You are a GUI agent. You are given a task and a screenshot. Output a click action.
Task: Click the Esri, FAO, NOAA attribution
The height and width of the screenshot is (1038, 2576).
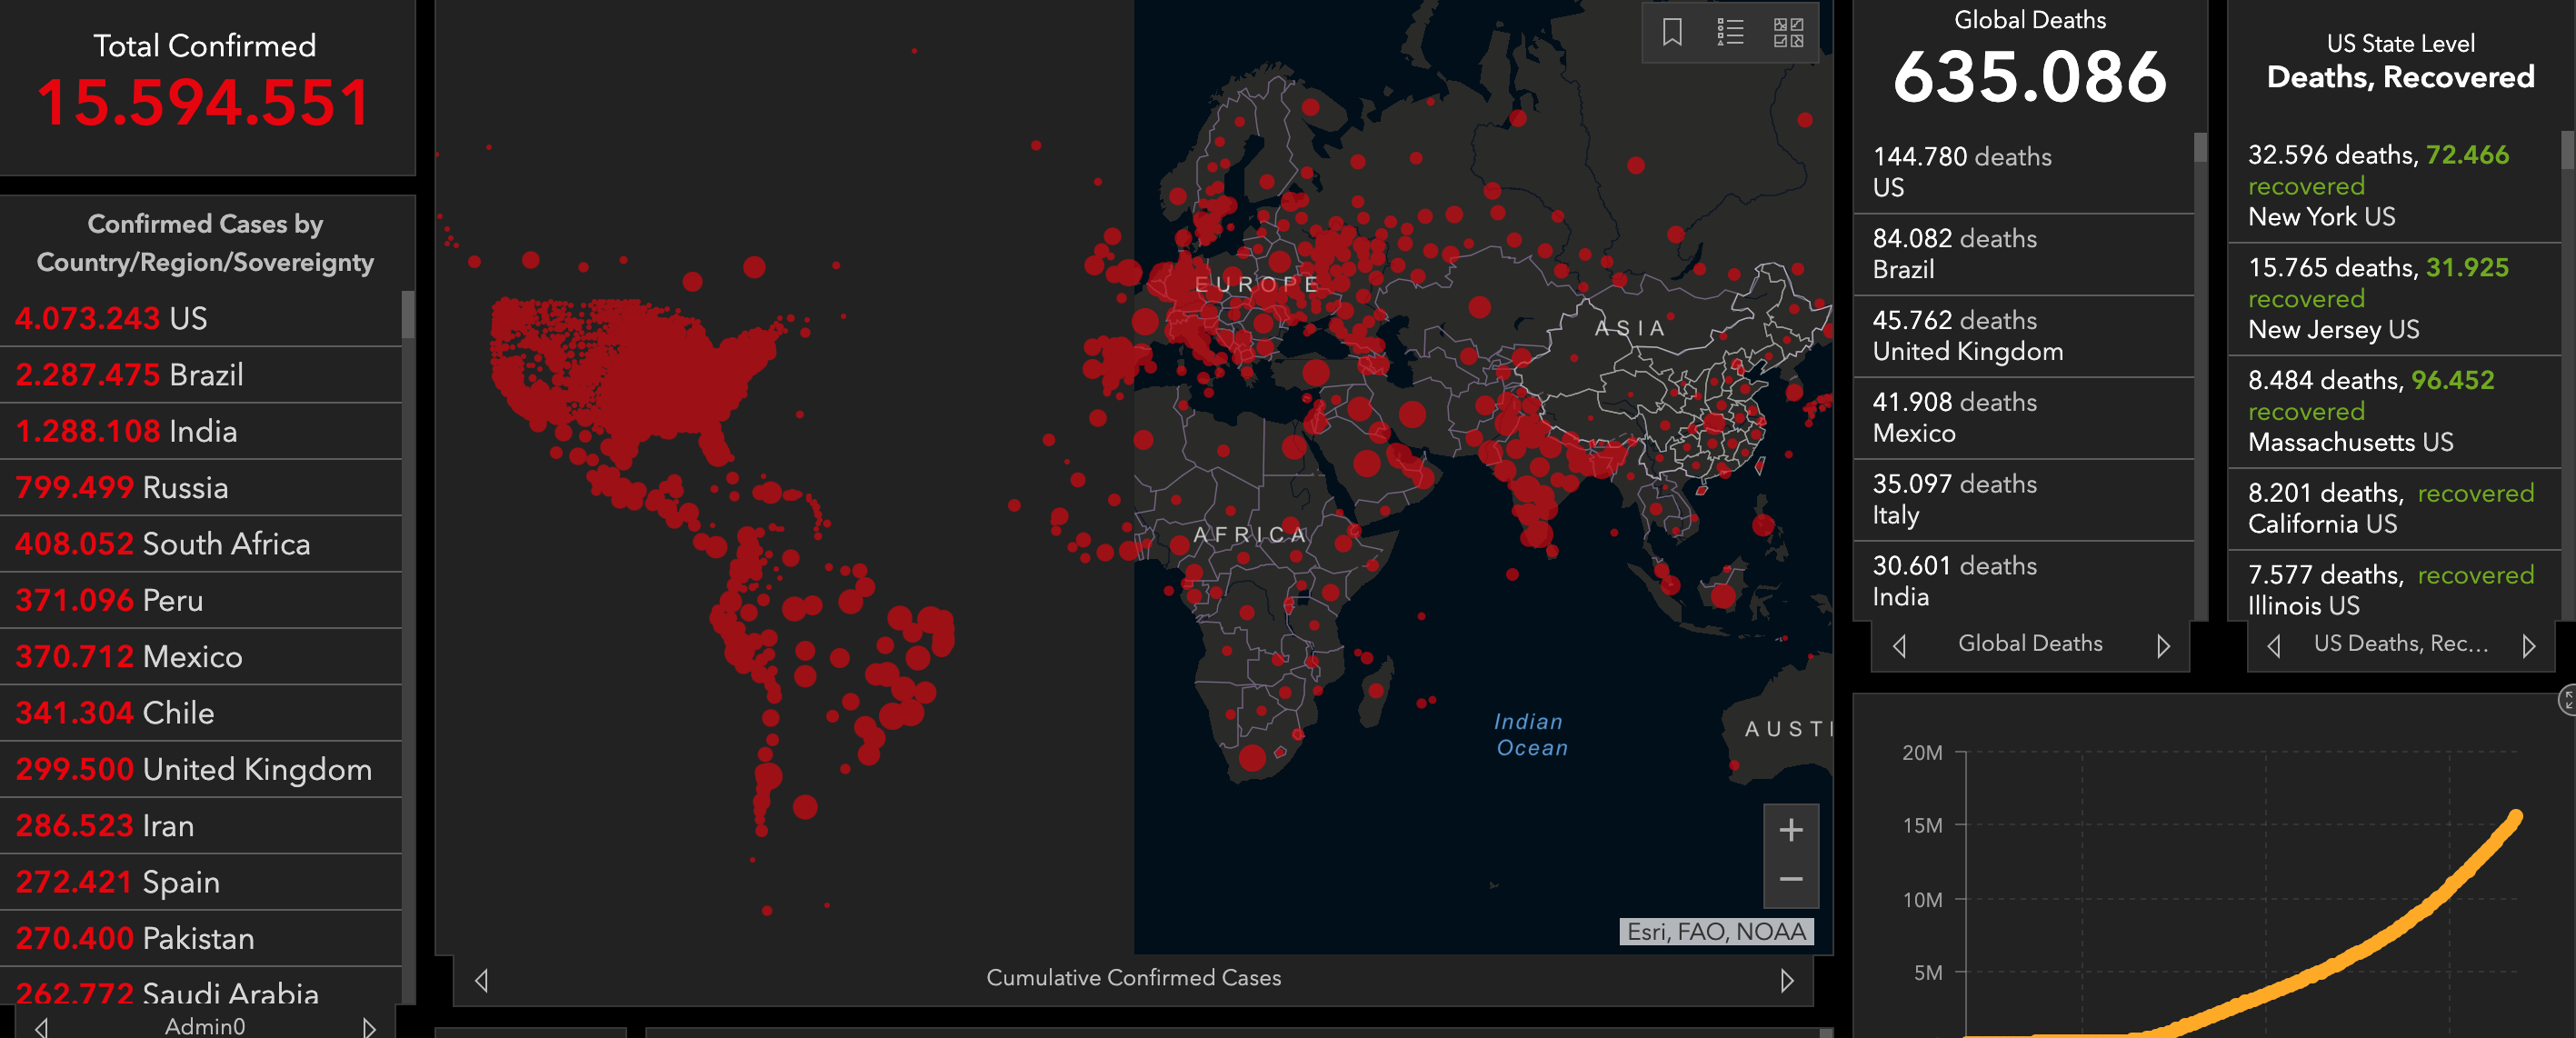point(1716,932)
